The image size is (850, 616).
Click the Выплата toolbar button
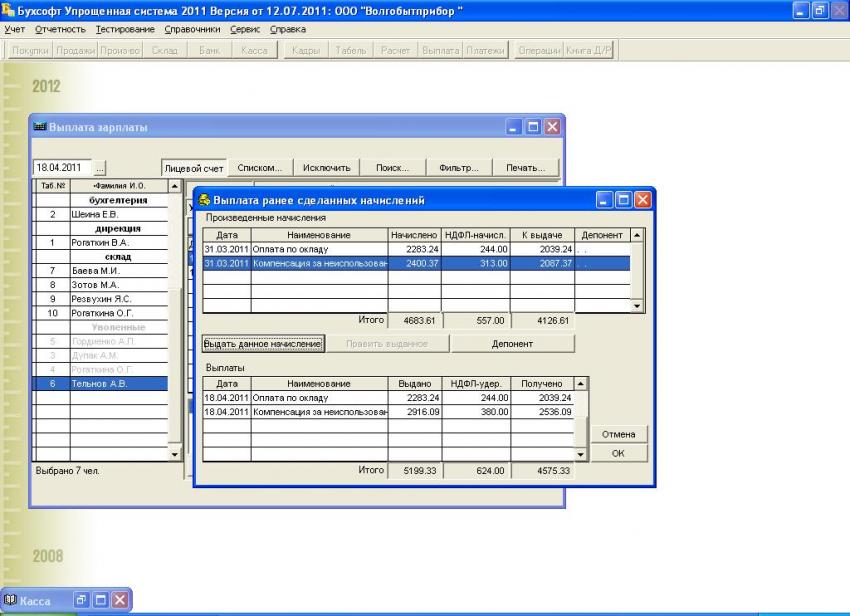coord(440,50)
